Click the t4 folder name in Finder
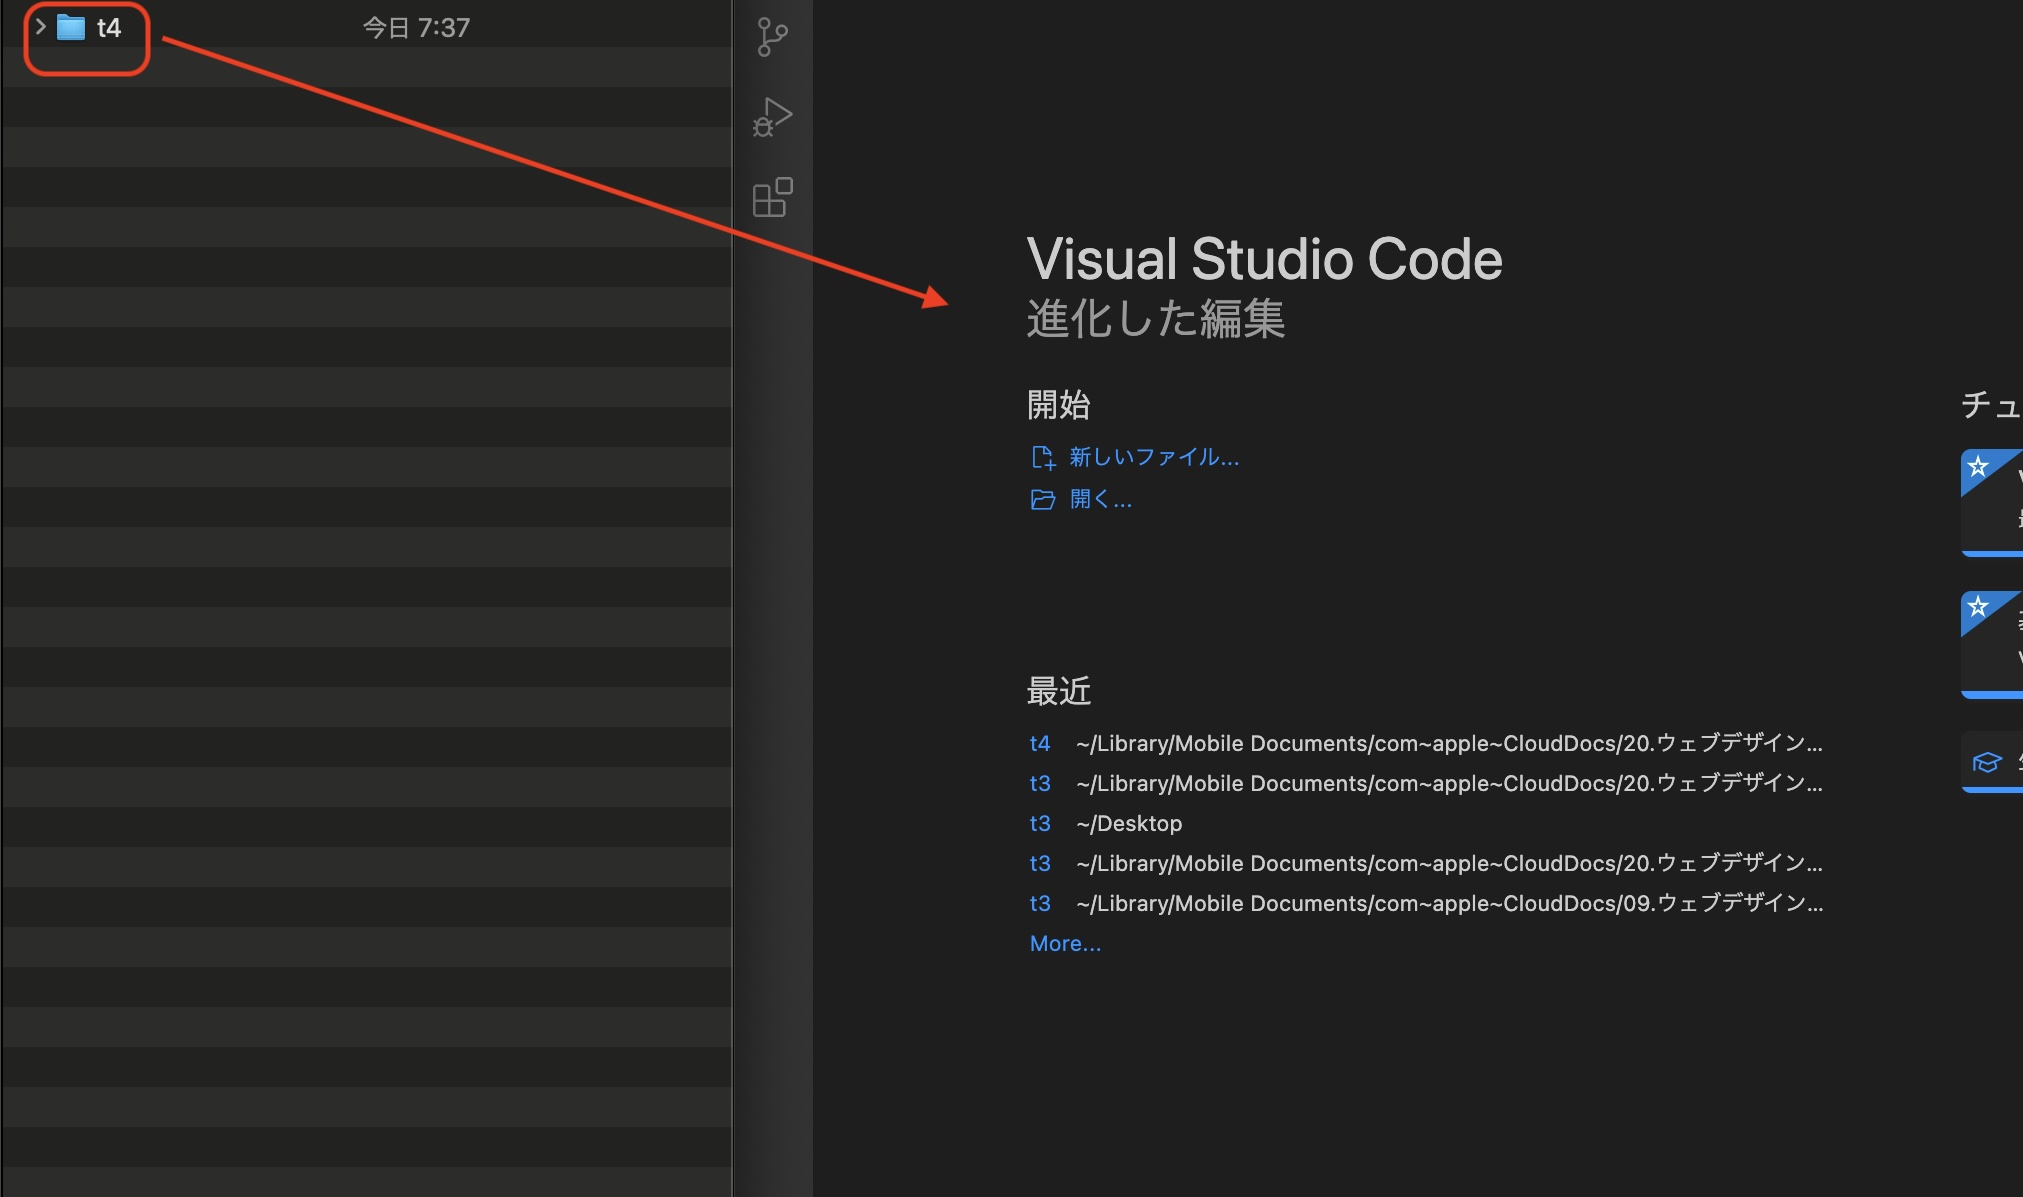2023x1197 pixels. tap(109, 28)
